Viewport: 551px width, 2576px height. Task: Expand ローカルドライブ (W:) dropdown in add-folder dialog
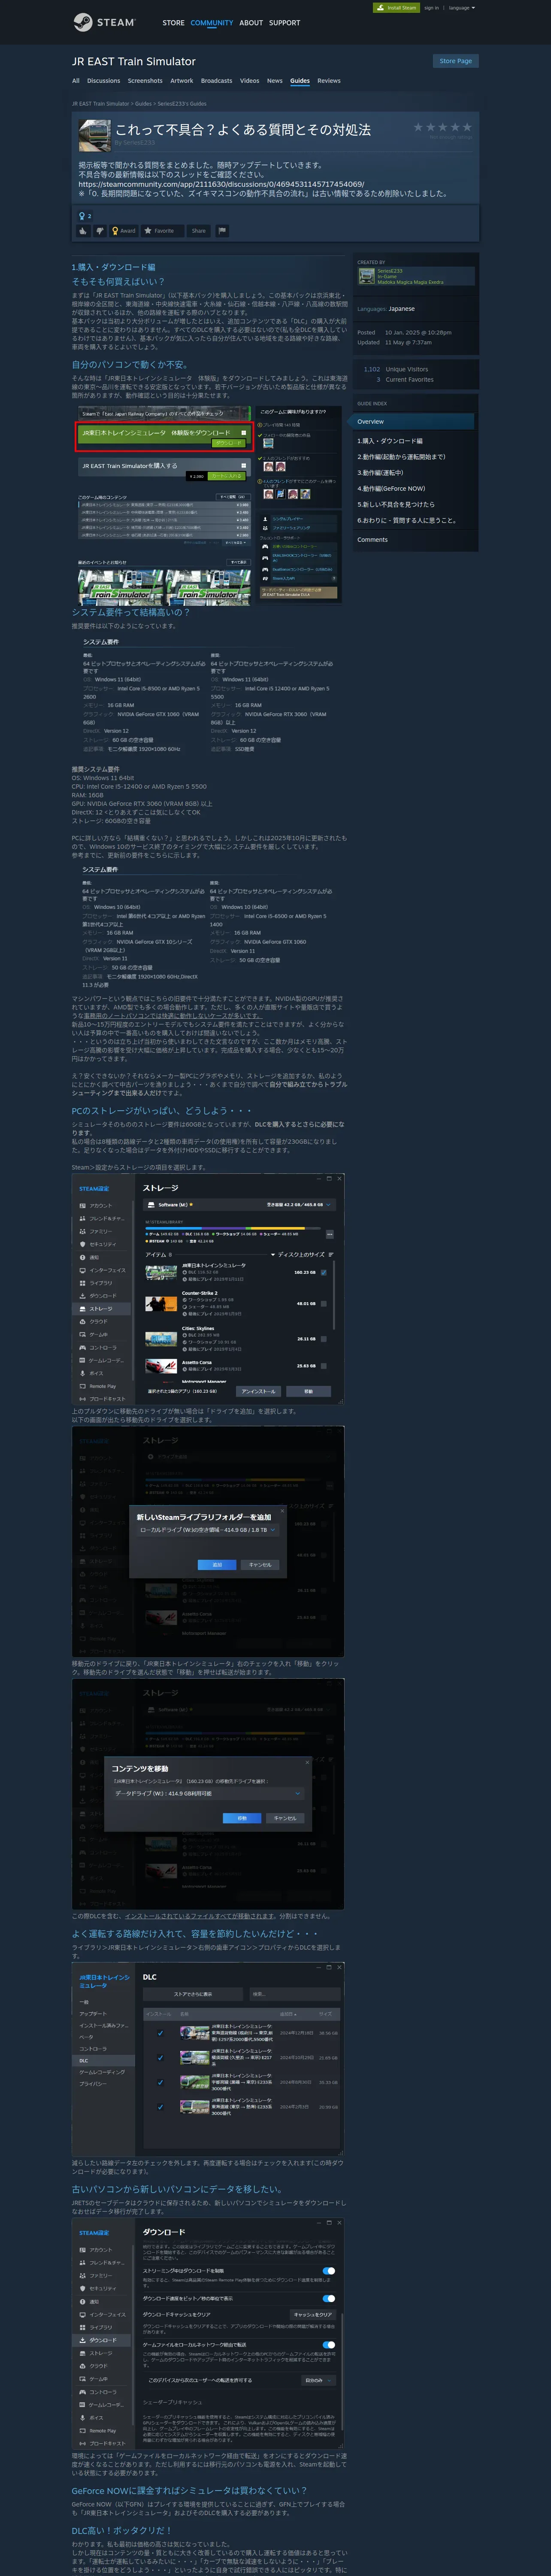coord(208,1530)
